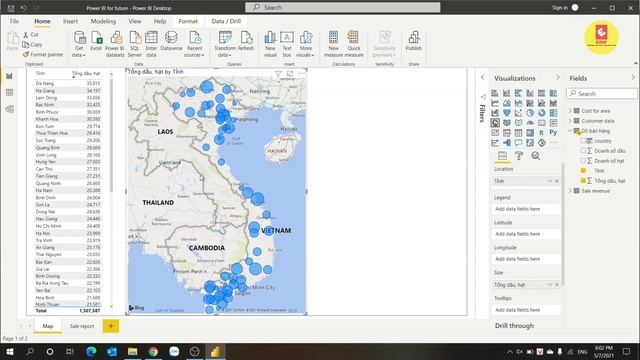Click the Publish button
This screenshot has height=360, width=640.
[x=413, y=41]
